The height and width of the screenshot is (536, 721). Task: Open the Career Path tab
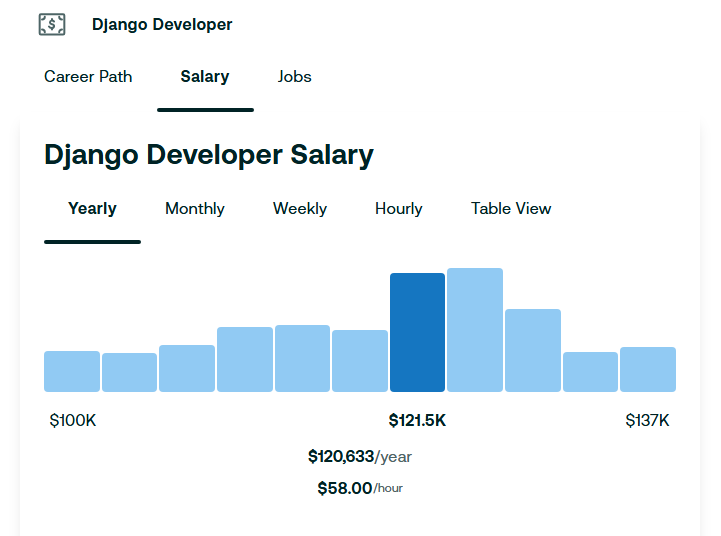88,76
